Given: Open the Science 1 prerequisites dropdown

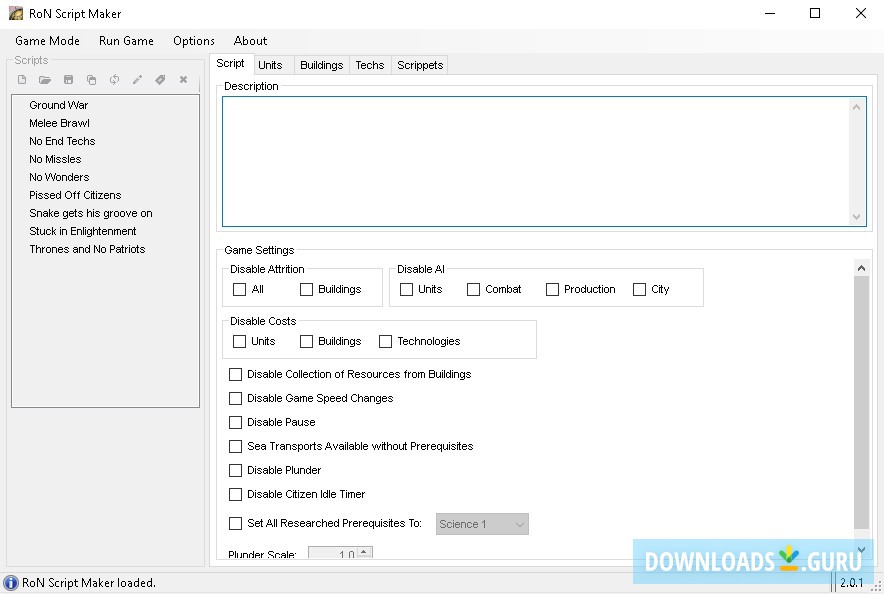Looking at the screenshot, I should (482, 524).
